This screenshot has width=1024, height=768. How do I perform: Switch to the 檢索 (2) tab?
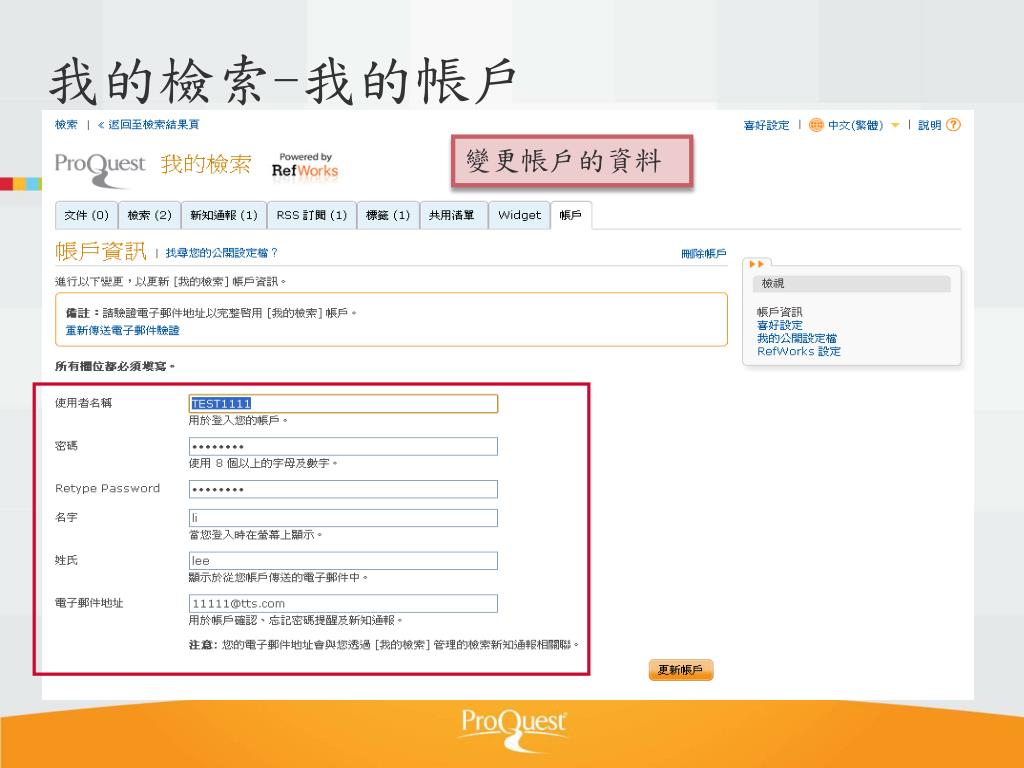[x=149, y=215]
